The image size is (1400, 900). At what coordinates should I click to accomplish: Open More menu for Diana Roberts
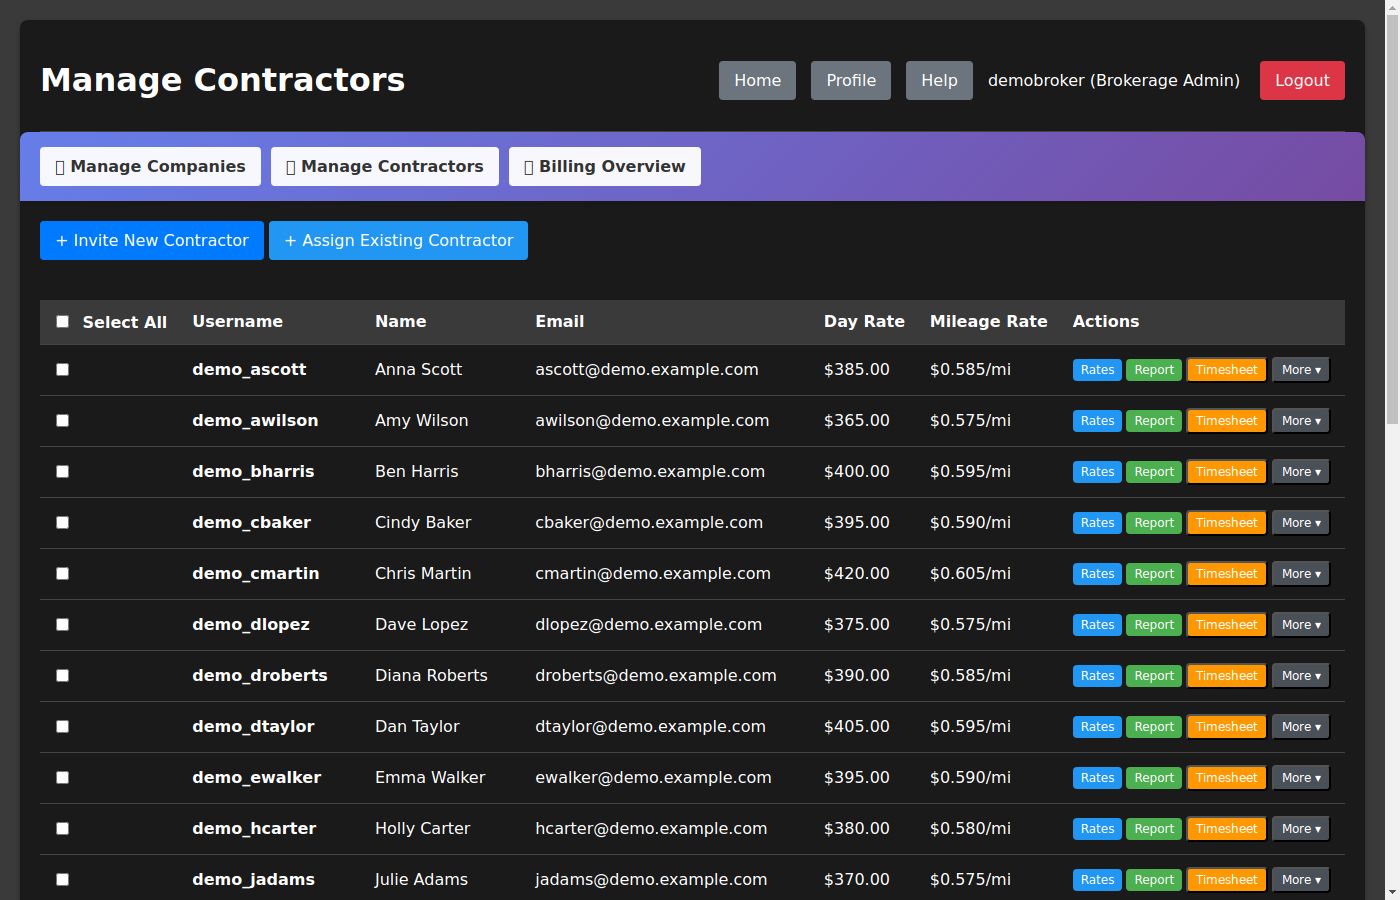point(1301,676)
